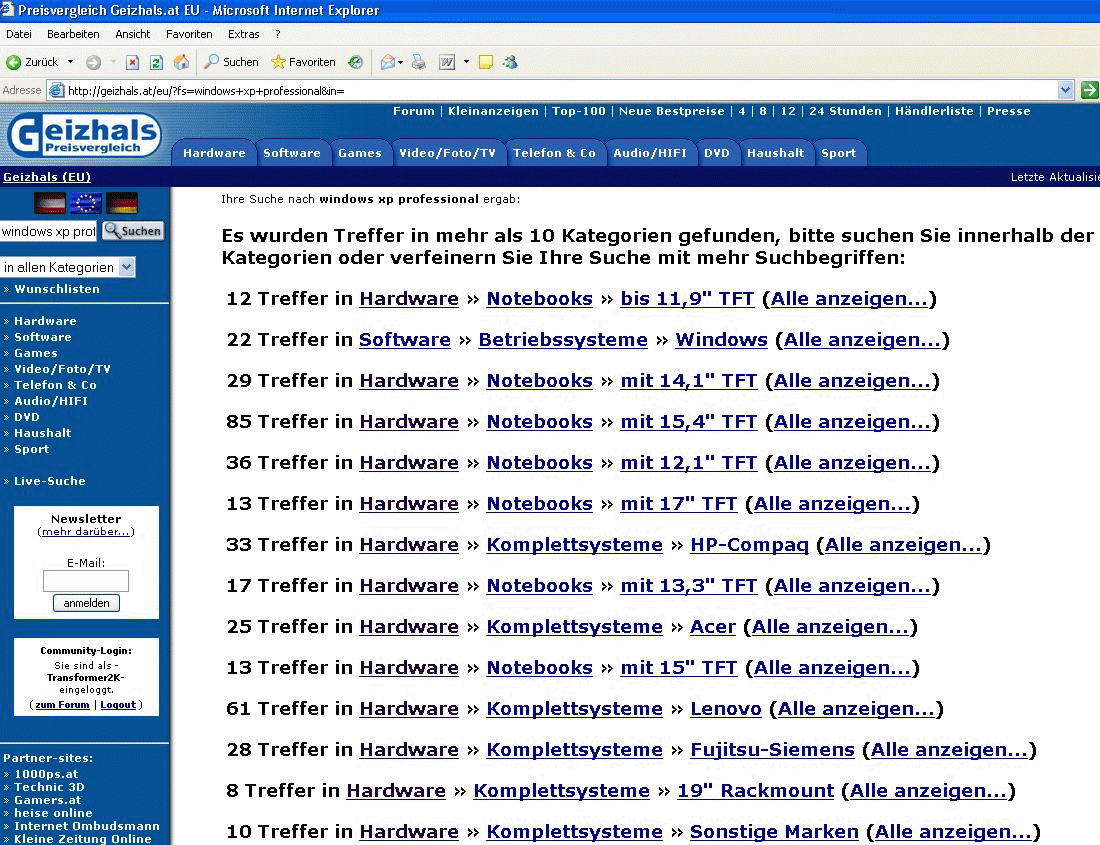Switch to the Hardware category tab
The height and width of the screenshot is (845, 1100).
[x=214, y=153]
